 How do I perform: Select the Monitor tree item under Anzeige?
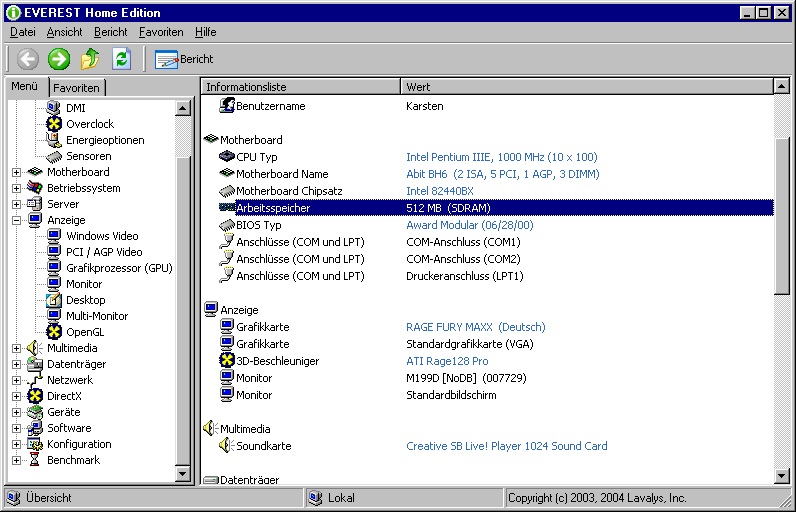click(84, 284)
